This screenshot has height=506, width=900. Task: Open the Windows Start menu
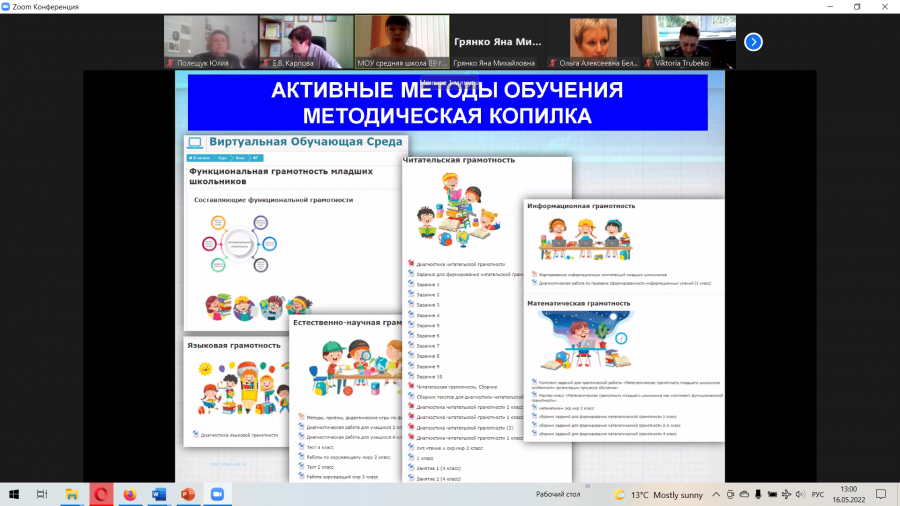coord(14,494)
